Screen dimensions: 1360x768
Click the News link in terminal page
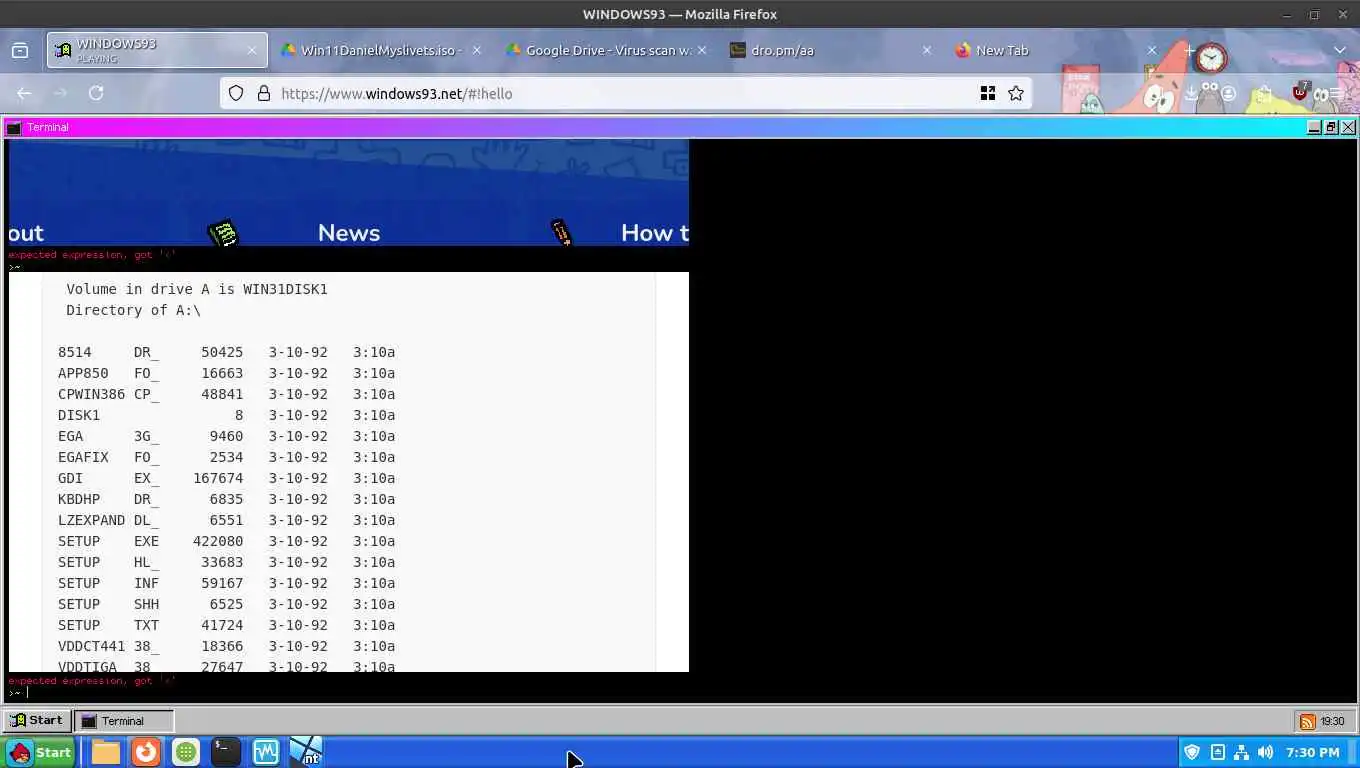tap(349, 233)
